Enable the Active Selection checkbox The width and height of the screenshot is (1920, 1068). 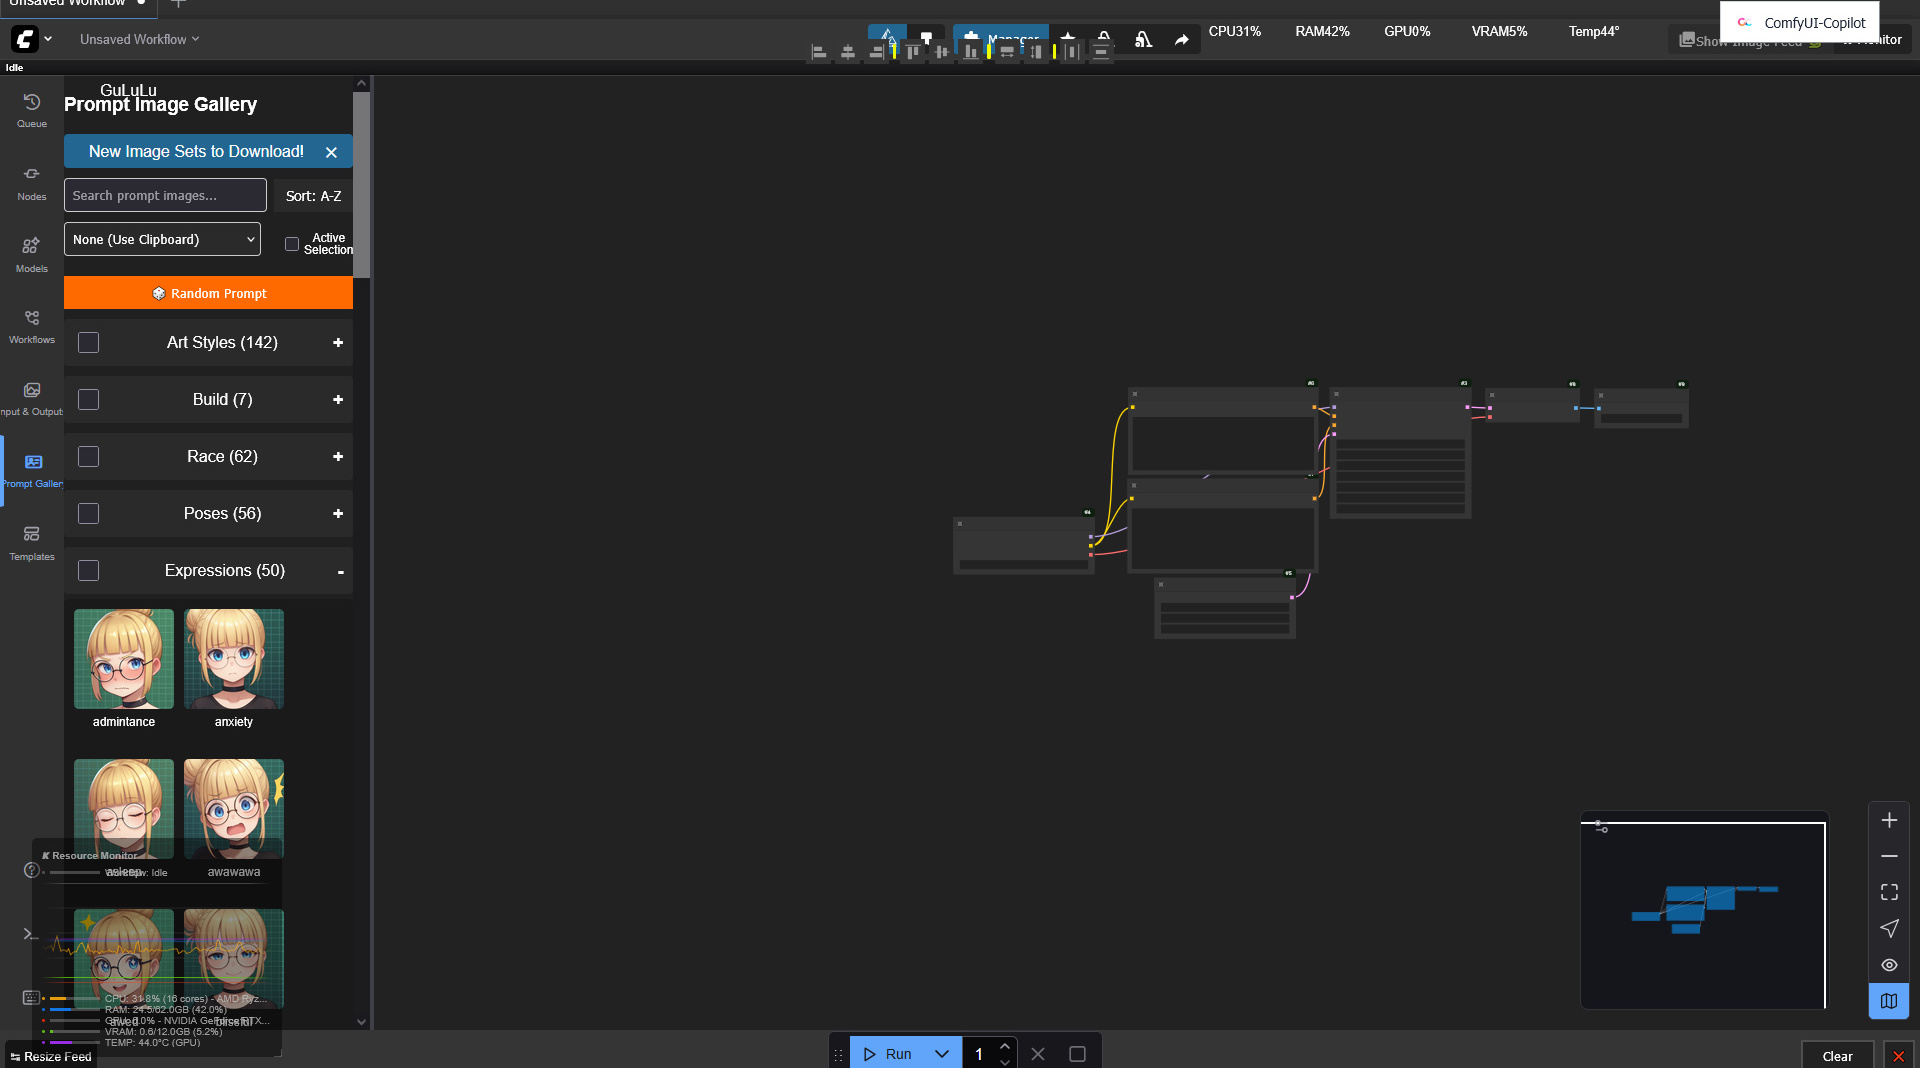coord(292,244)
